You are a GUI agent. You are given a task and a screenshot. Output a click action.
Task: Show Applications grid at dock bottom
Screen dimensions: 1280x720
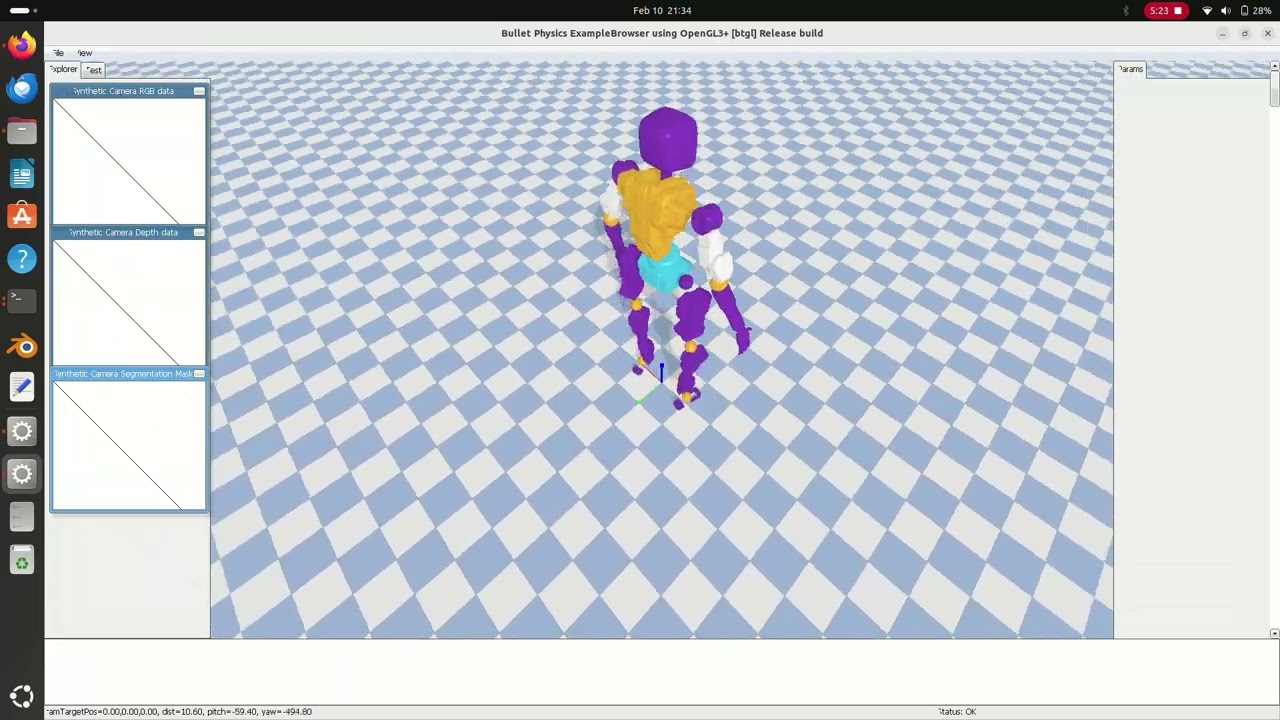coord(22,697)
